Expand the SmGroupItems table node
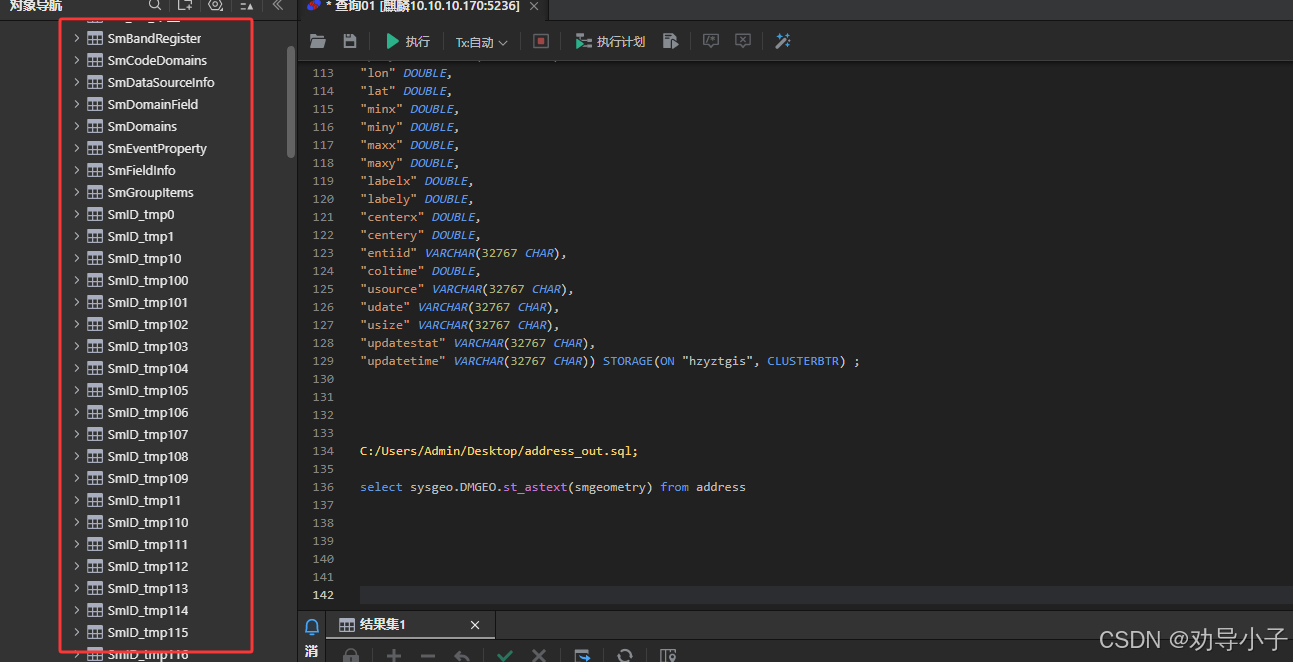Screen dimensions: 1293x662 [x=76, y=192]
